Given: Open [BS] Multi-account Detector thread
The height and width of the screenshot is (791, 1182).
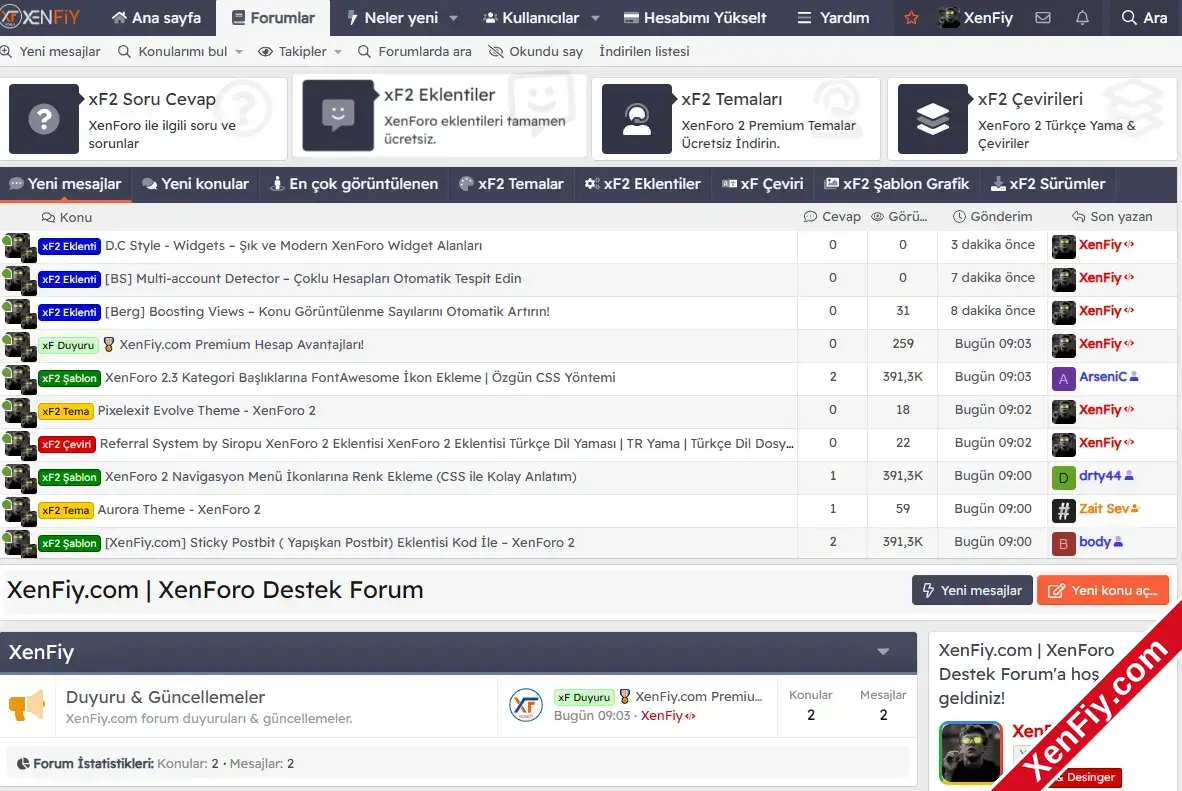Looking at the screenshot, I should coord(313,279).
